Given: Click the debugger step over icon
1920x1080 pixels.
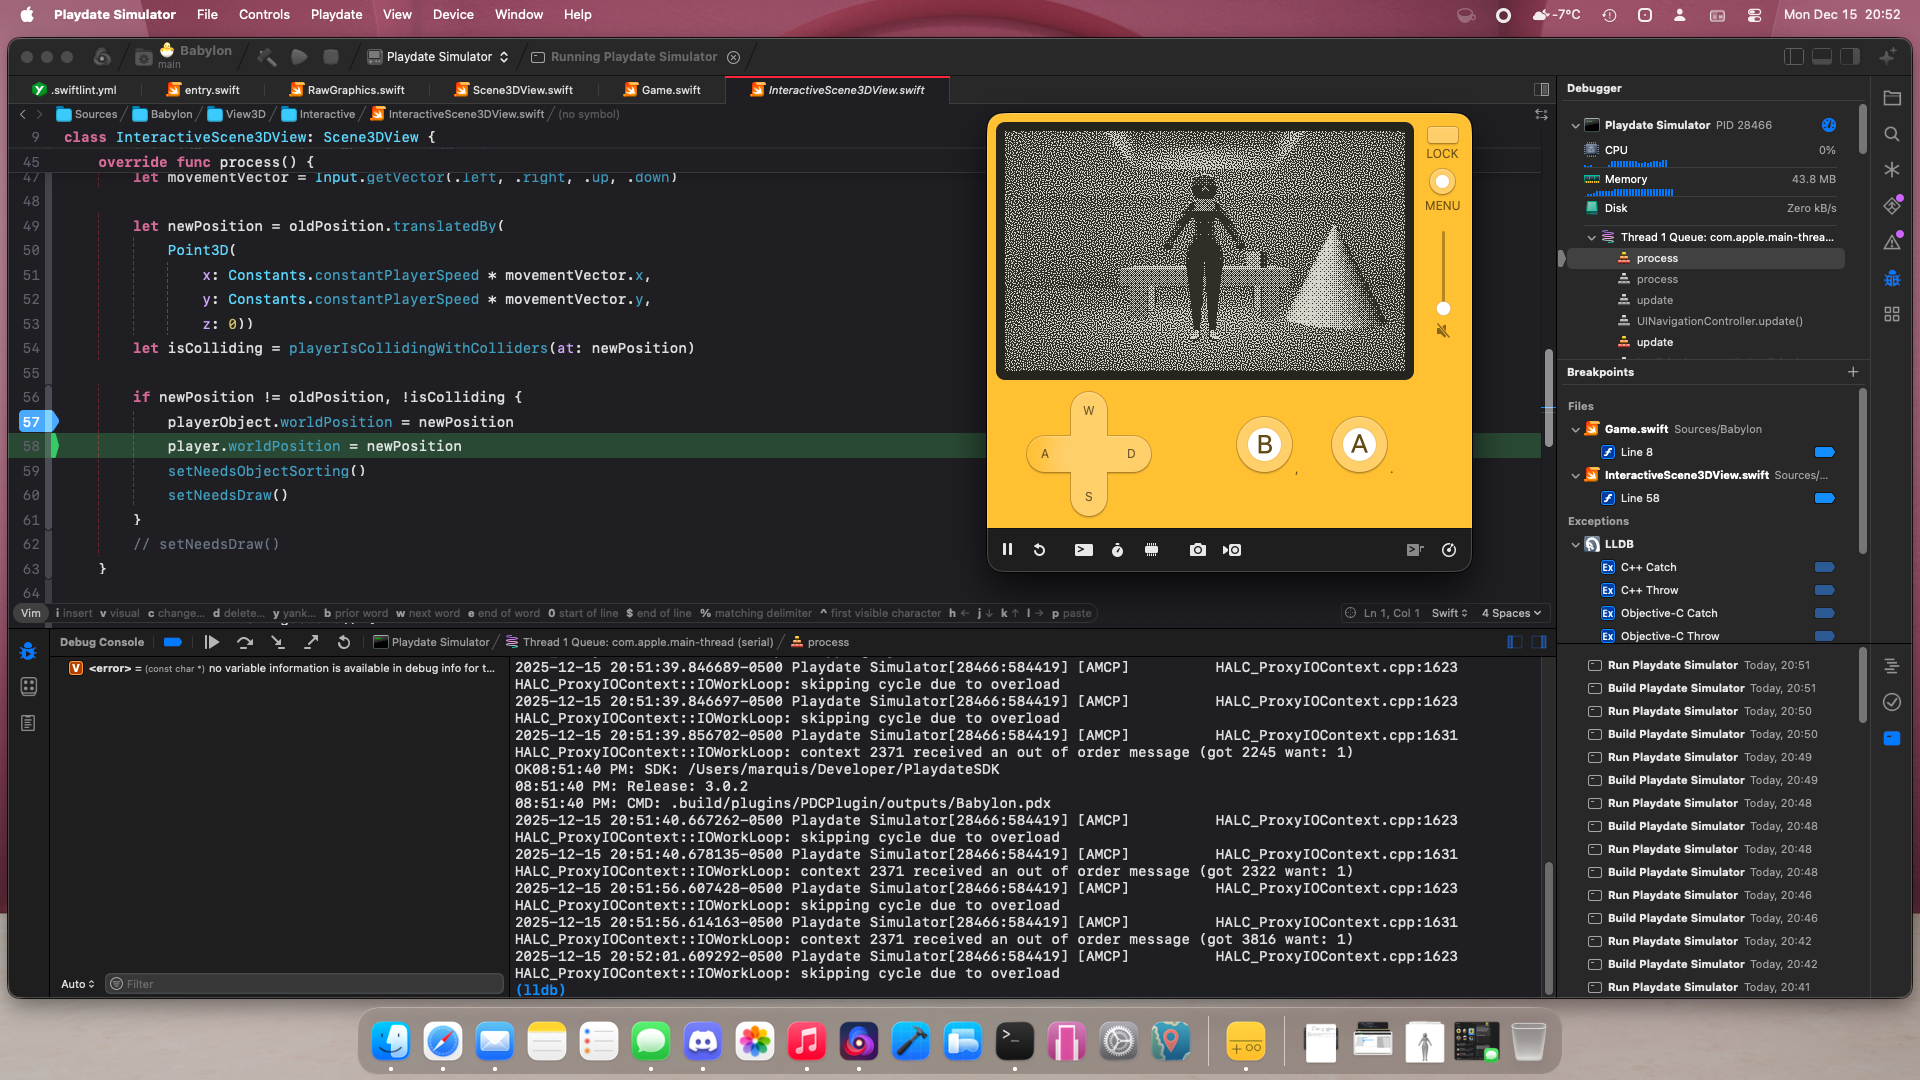Looking at the screenshot, I should pos(245,642).
